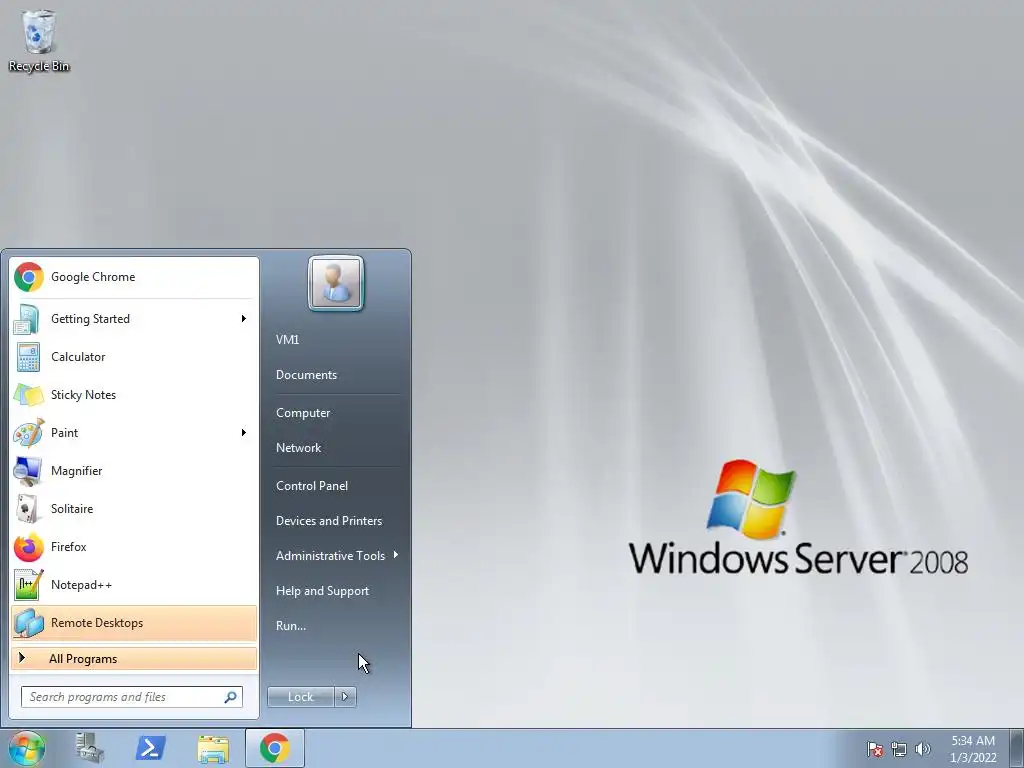Open Documents from the Start menu
The width and height of the screenshot is (1024, 768).
[306, 375]
